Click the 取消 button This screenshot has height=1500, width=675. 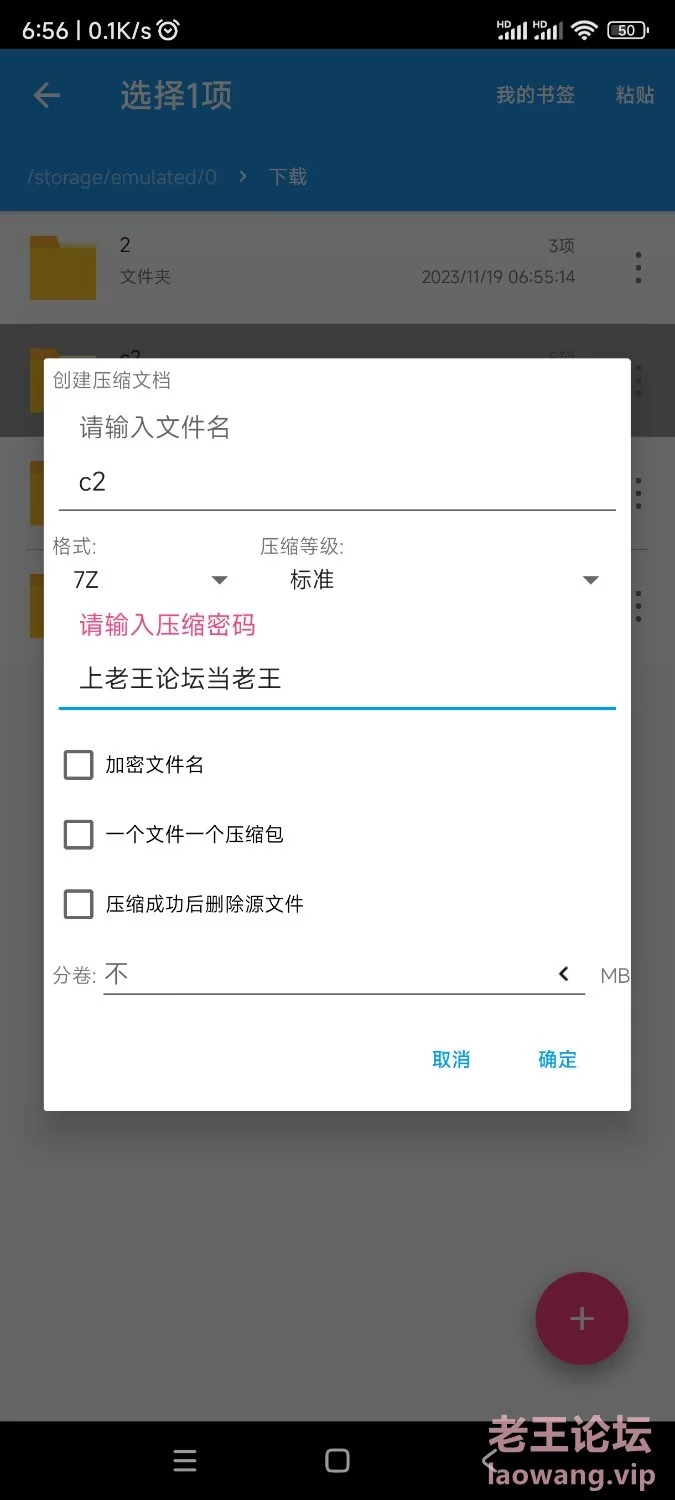pos(451,1059)
